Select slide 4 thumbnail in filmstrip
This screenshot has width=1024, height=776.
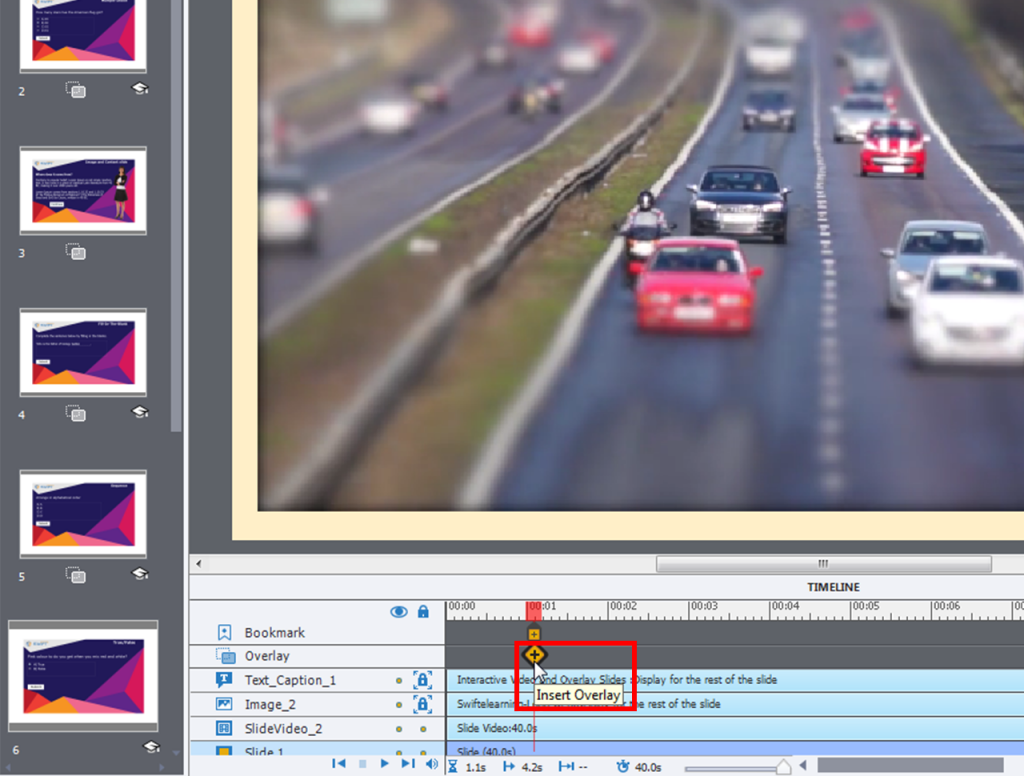[x=83, y=347]
